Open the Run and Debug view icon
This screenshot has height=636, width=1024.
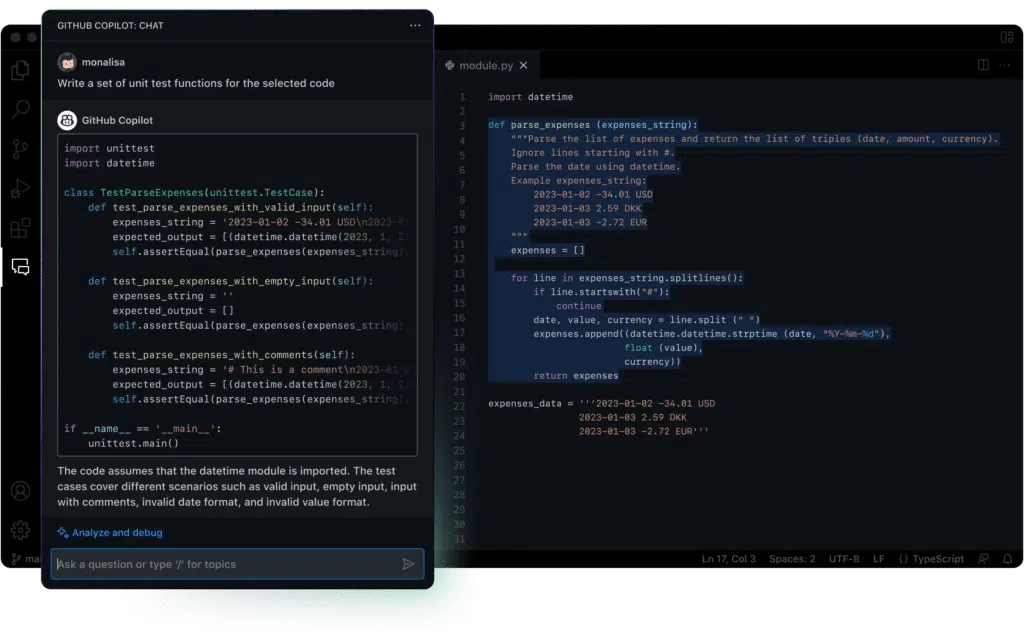20,189
